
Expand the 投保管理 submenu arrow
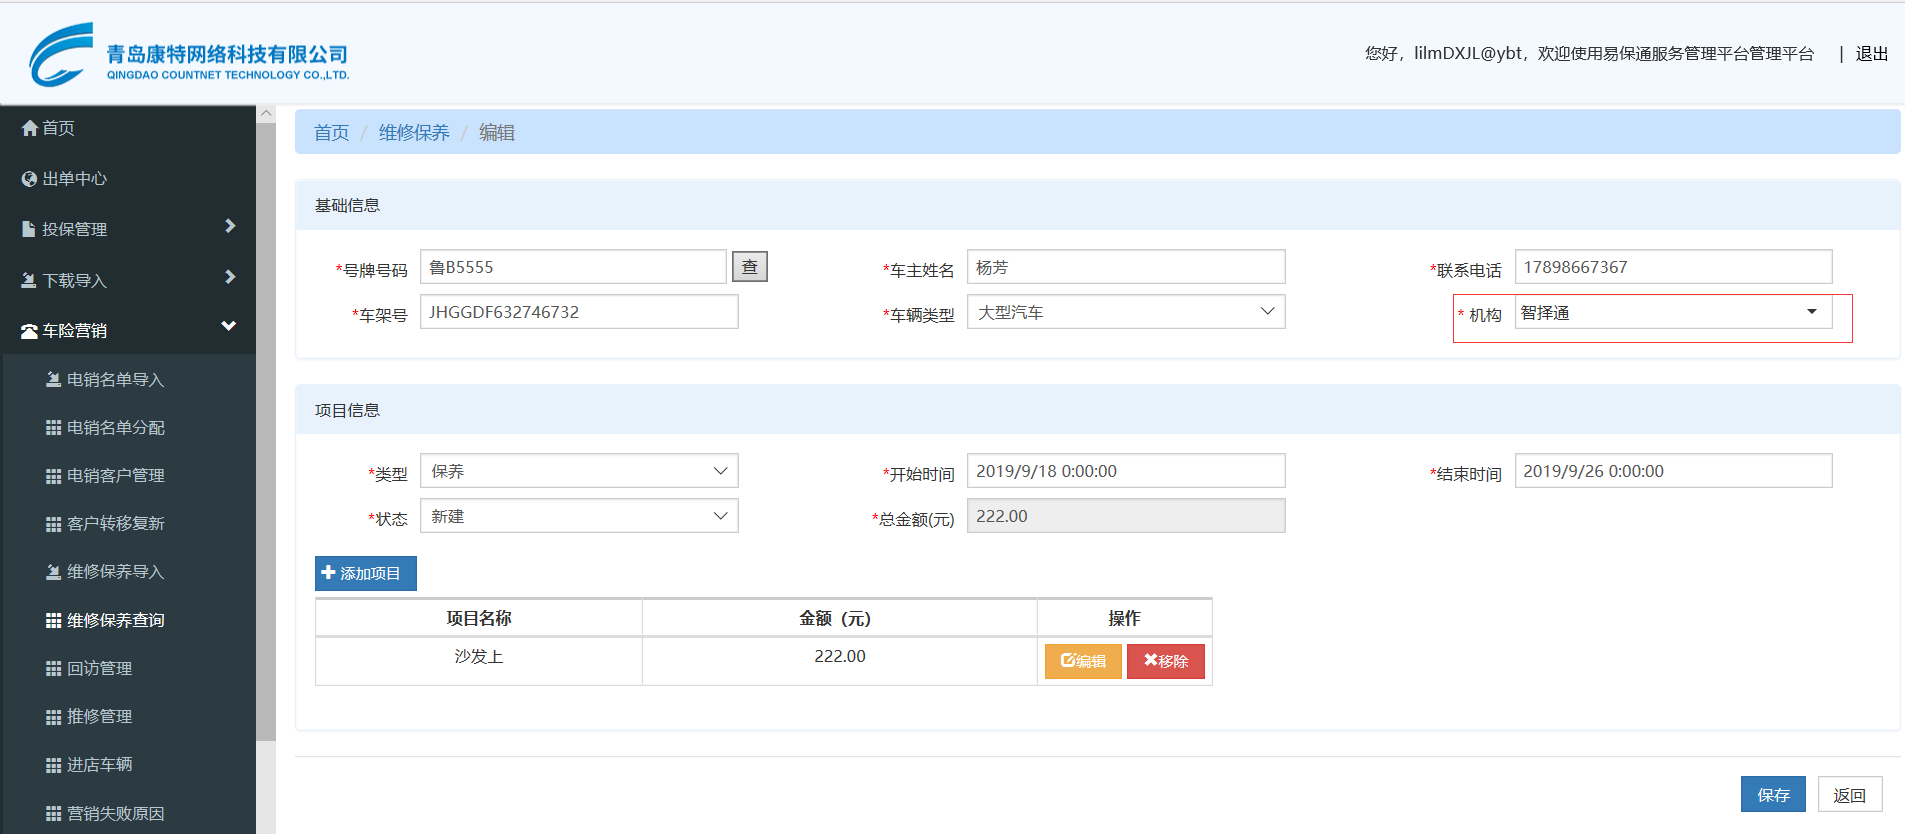click(230, 226)
